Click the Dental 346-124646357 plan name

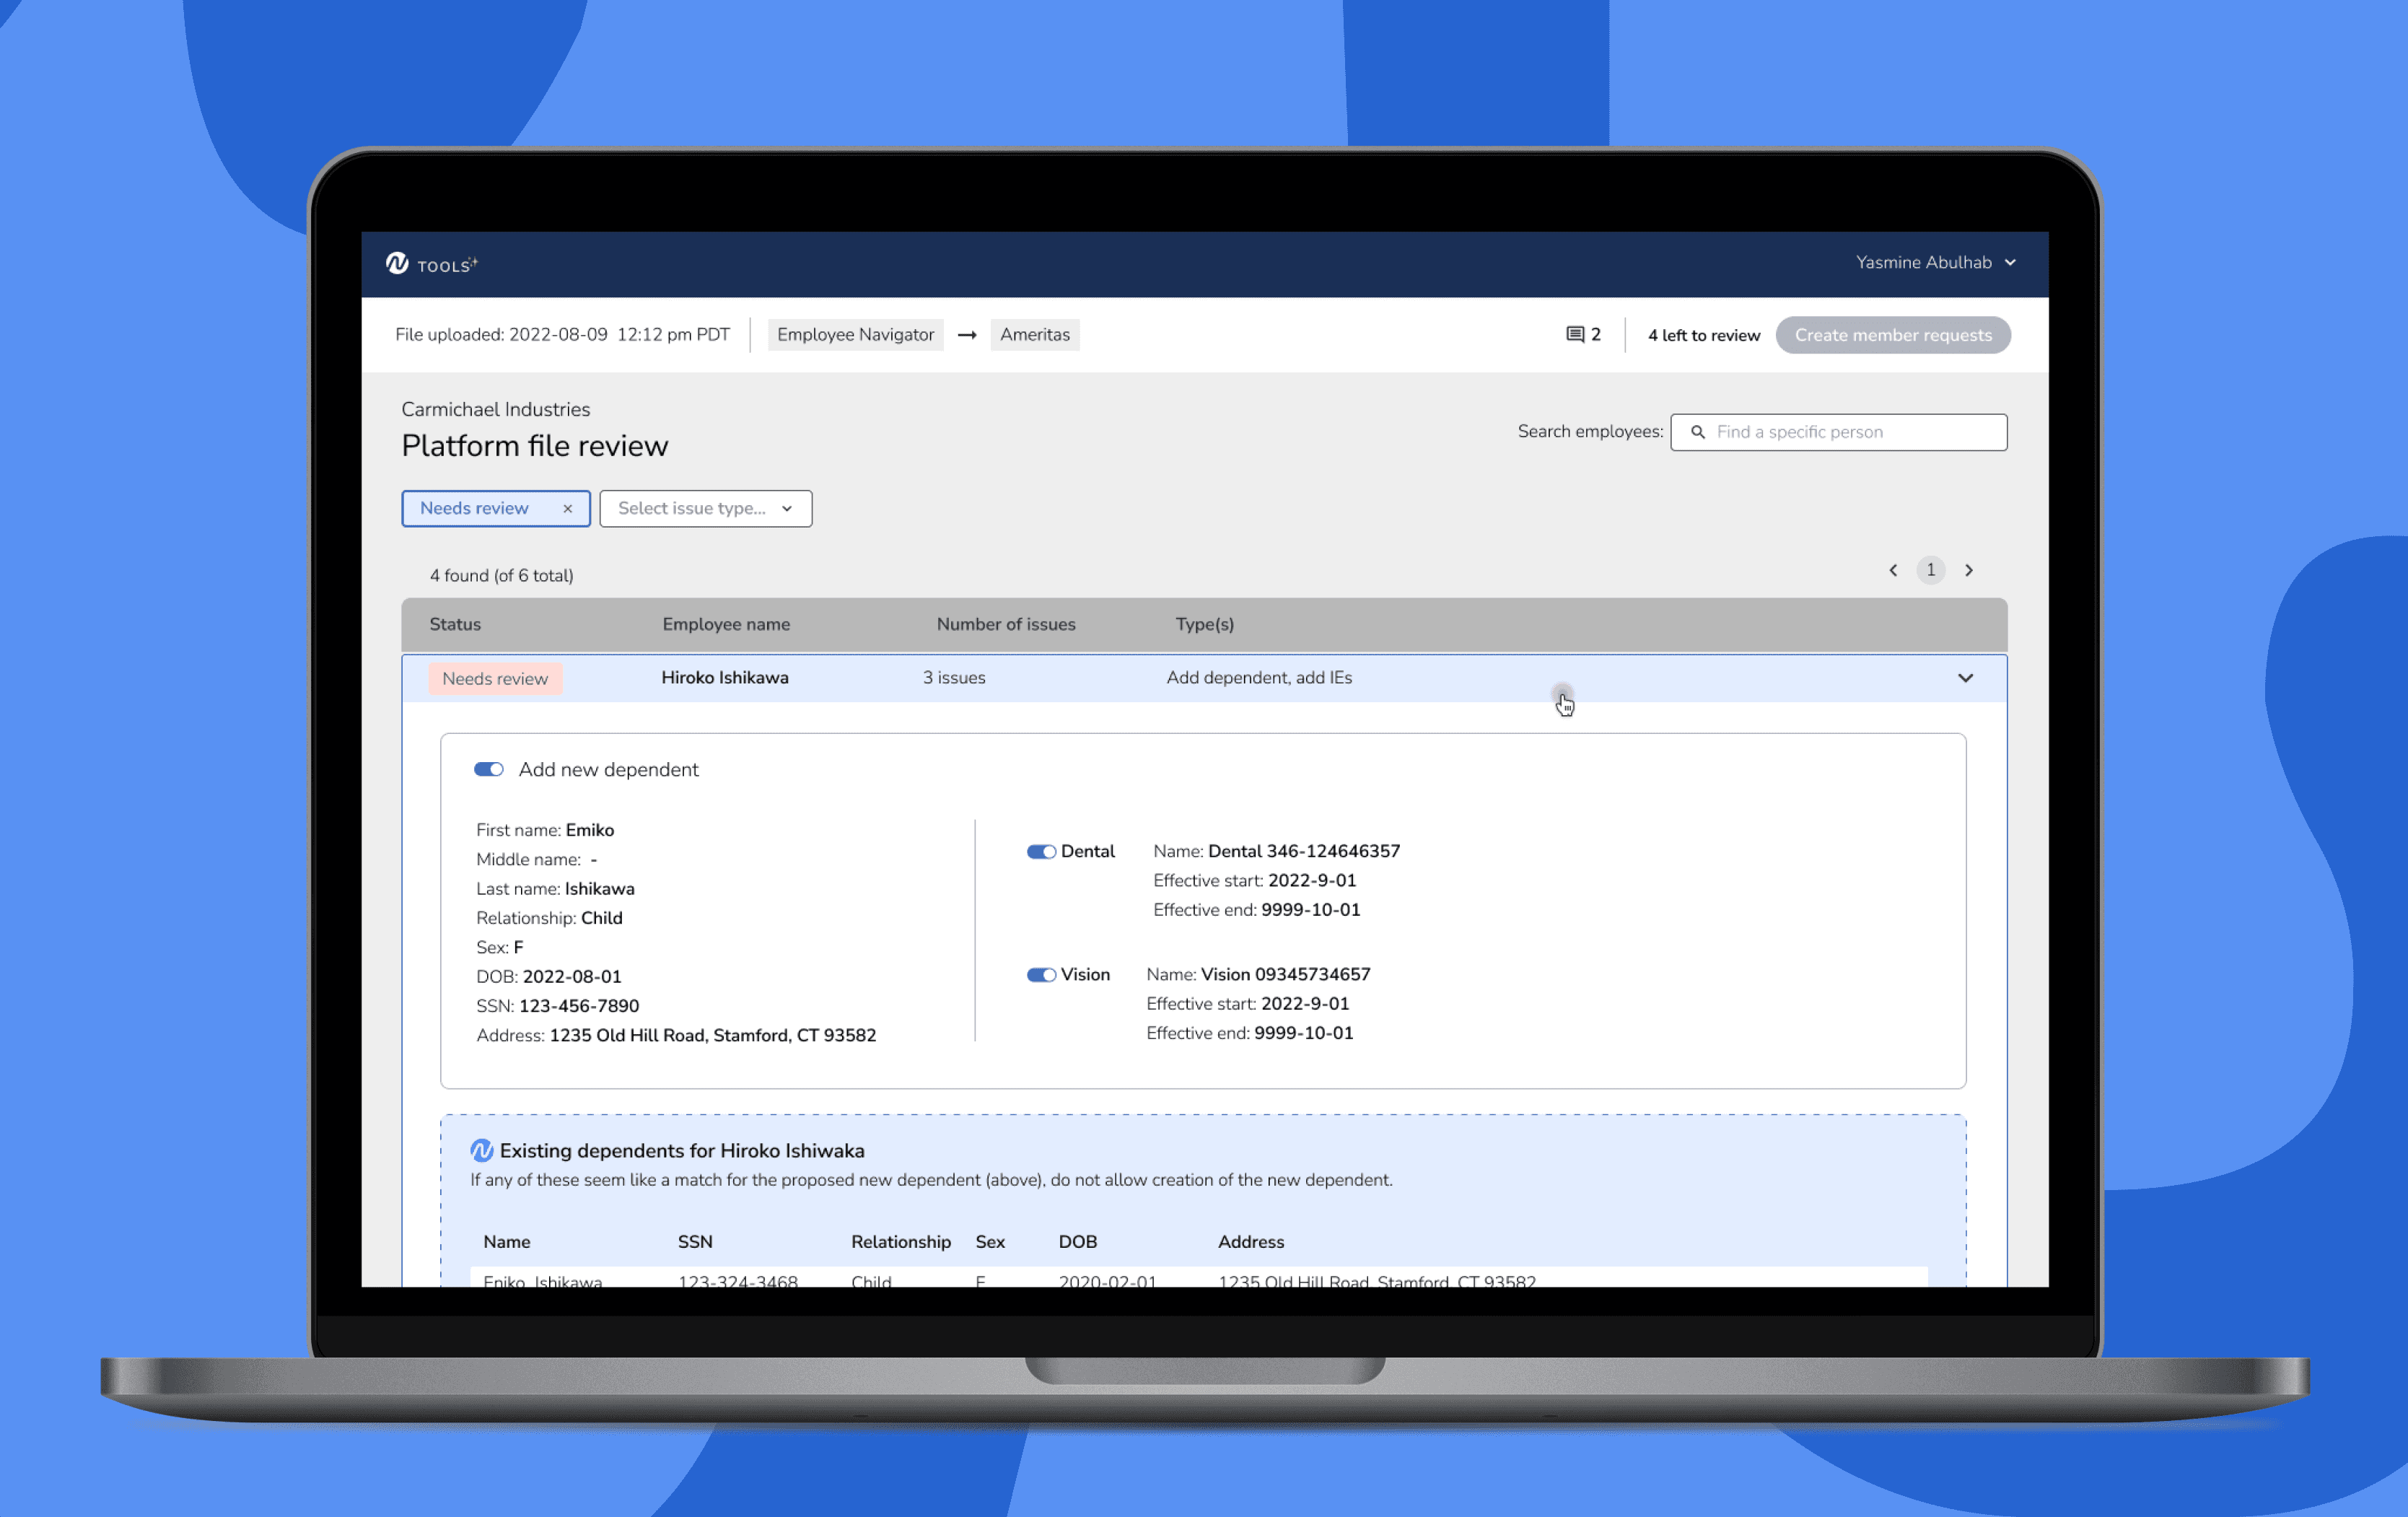pos(1304,852)
